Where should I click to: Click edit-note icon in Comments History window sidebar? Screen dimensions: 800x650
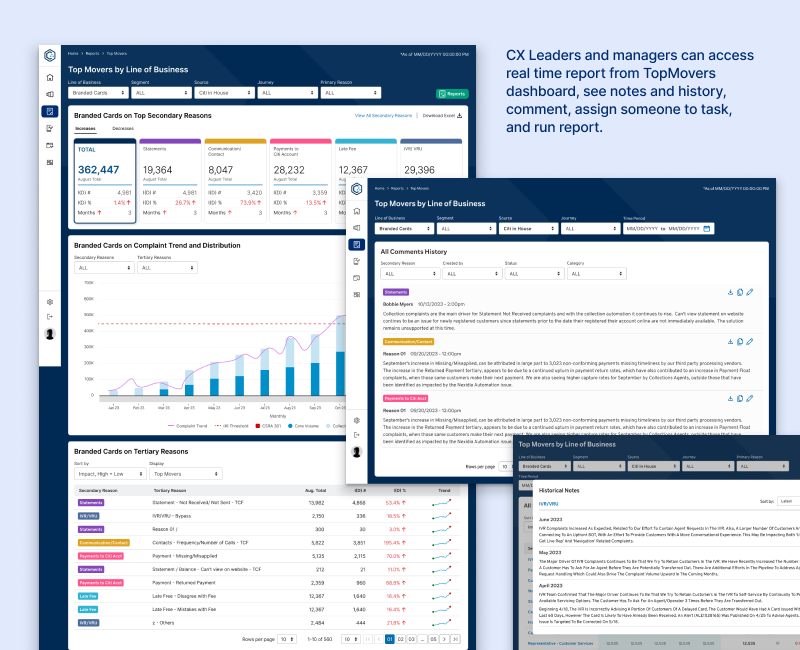(357, 261)
